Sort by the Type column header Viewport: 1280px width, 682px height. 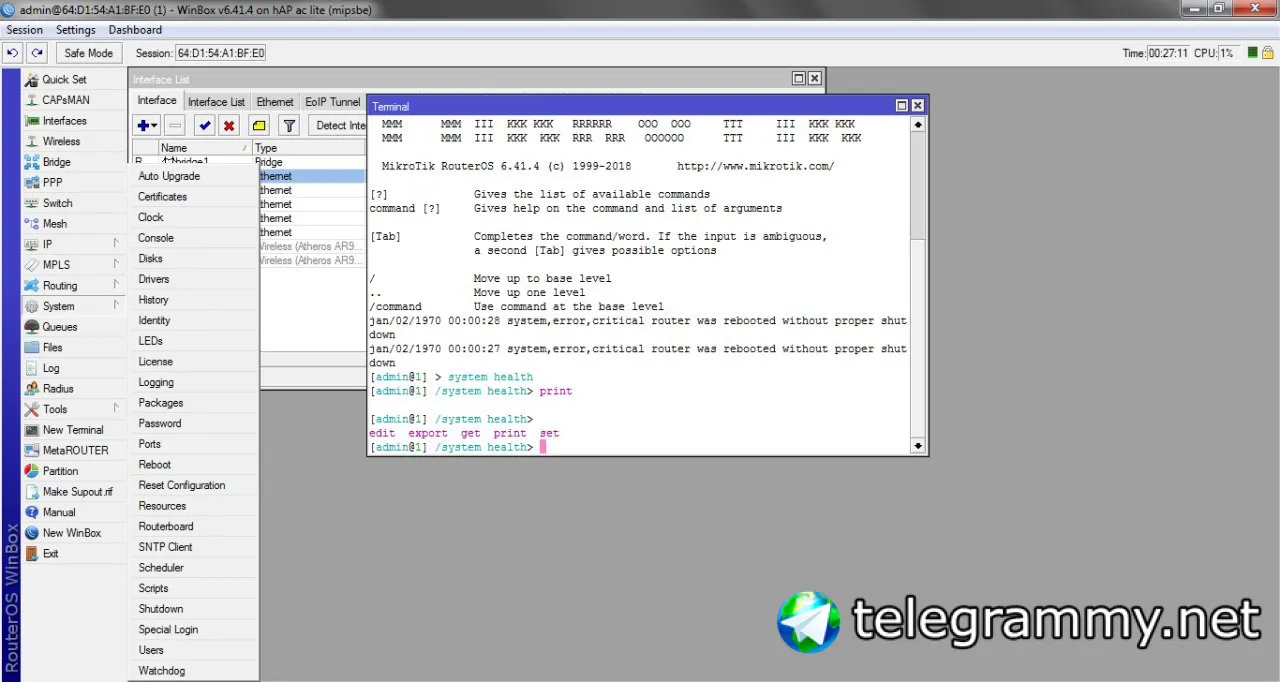pos(310,148)
